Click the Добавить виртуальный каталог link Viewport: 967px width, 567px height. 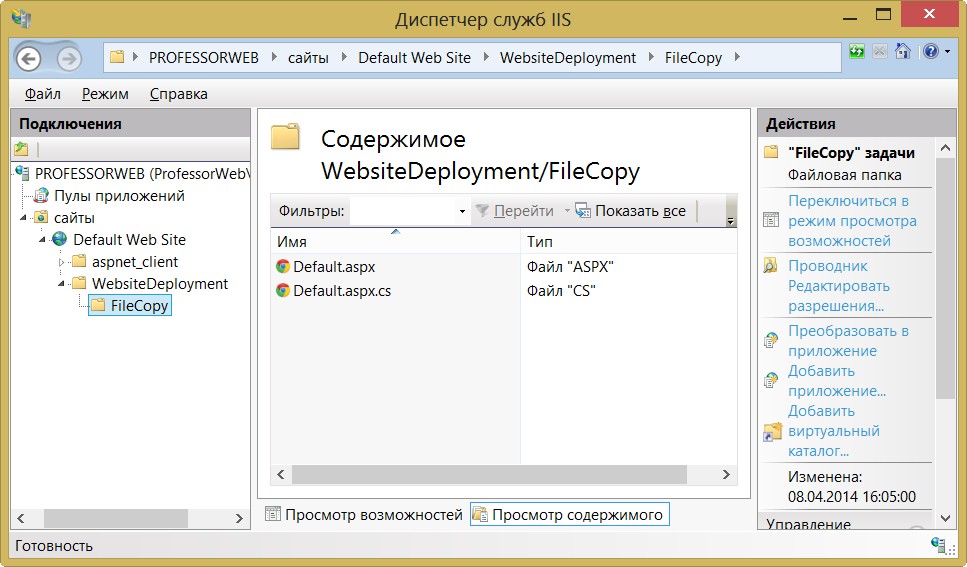pyautogui.click(x=834, y=431)
